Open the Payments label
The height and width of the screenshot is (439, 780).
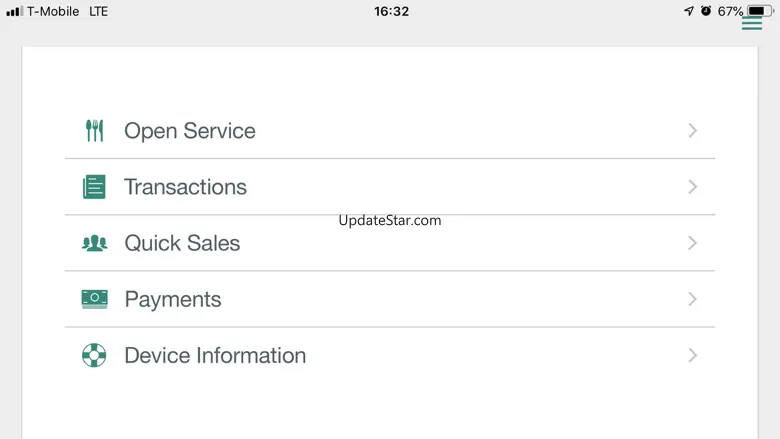pos(173,299)
